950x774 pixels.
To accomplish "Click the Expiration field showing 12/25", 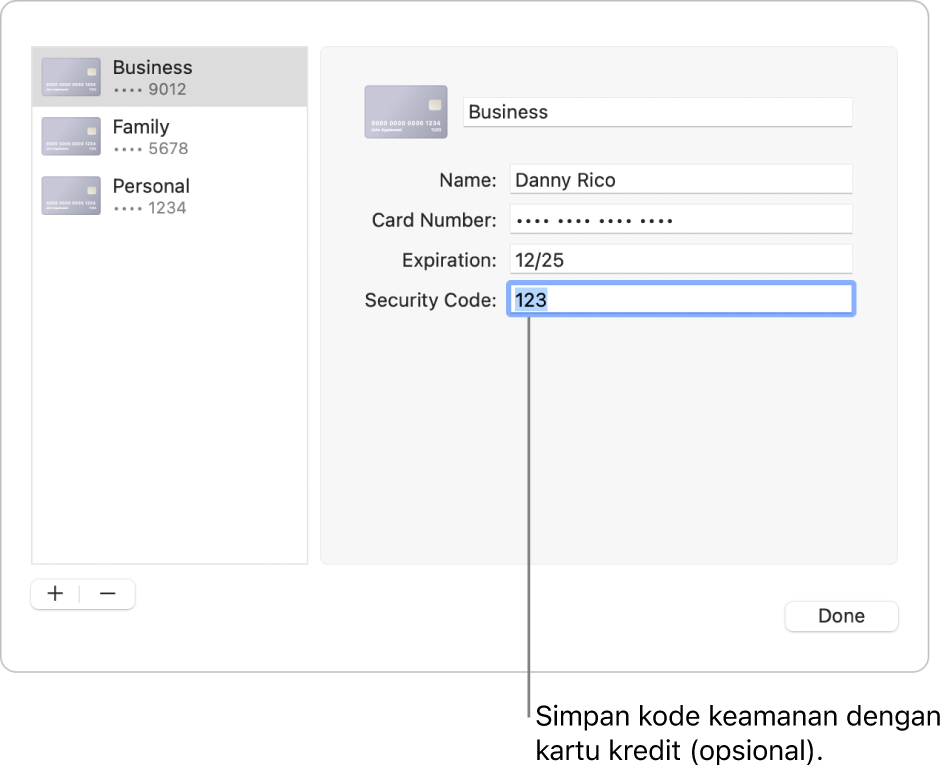I will [681, 259].
